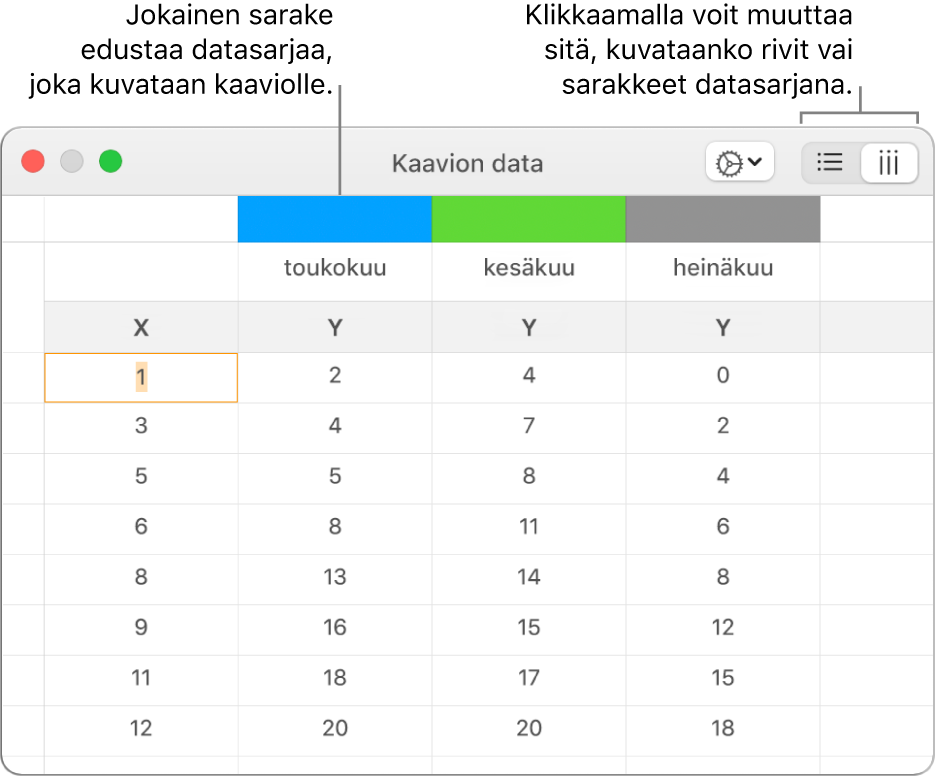This screenshot has width=935, height=777.
Task: Select heinäkuu cell in X row 8
Action: pyautogui.click(x=723, y=580)
